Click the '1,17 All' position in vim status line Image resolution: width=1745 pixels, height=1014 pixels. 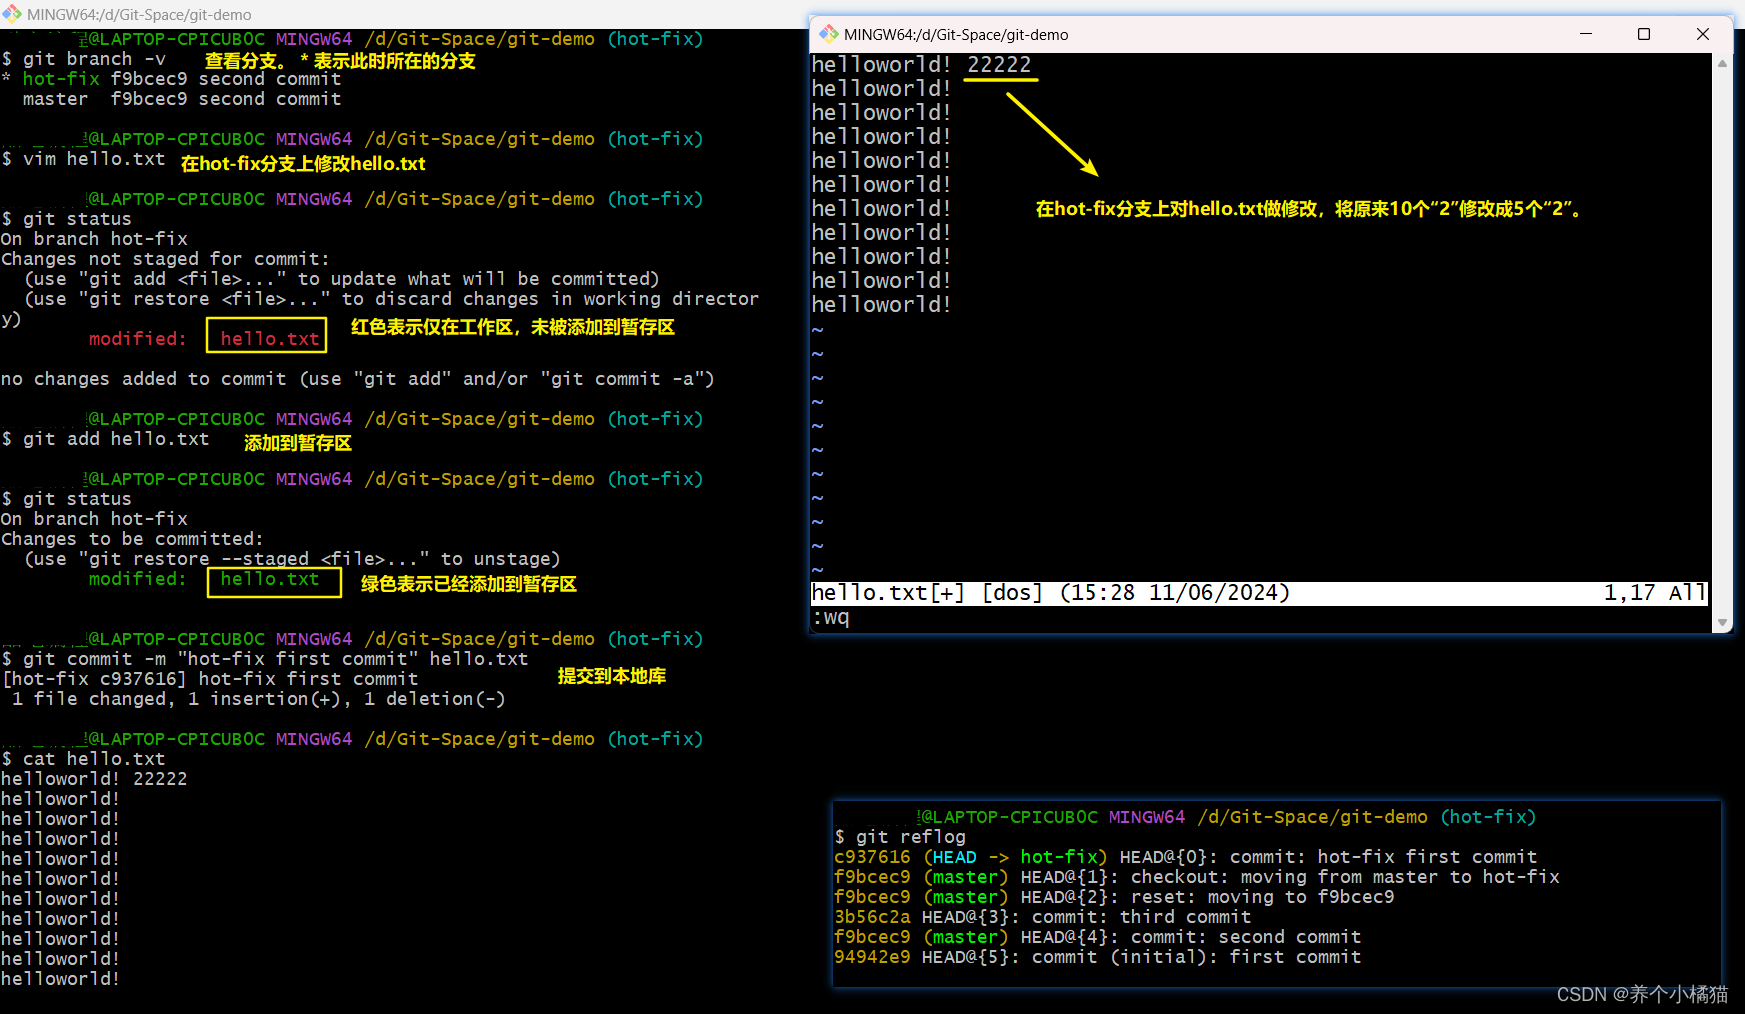click(x=1654, y=593)
